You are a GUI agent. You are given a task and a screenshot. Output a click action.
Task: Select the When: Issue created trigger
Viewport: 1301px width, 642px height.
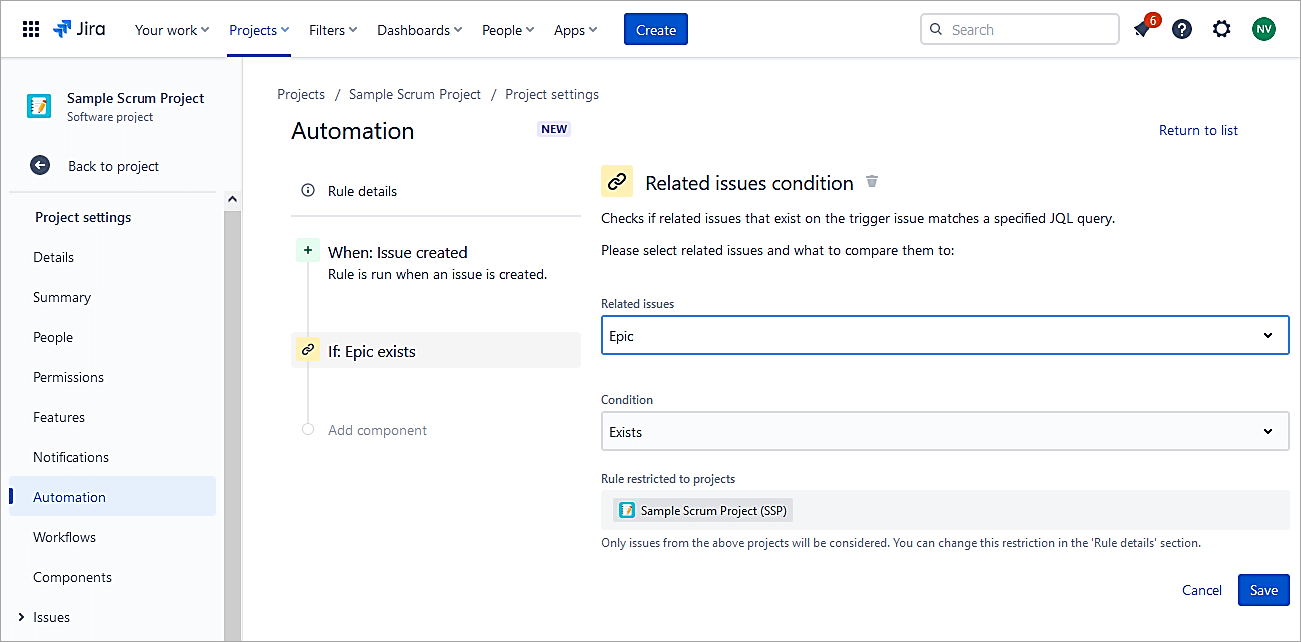coord(397,253)
